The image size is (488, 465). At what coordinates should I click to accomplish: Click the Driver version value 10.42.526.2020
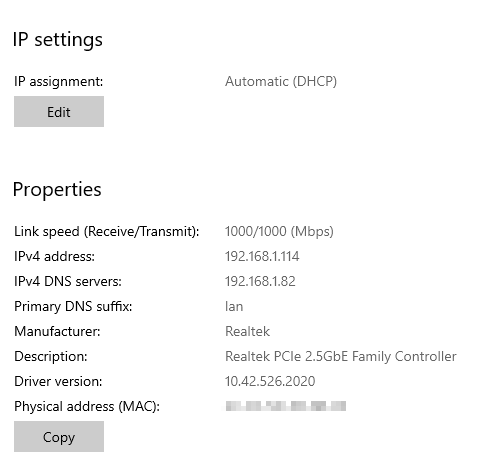coord(270,381)
